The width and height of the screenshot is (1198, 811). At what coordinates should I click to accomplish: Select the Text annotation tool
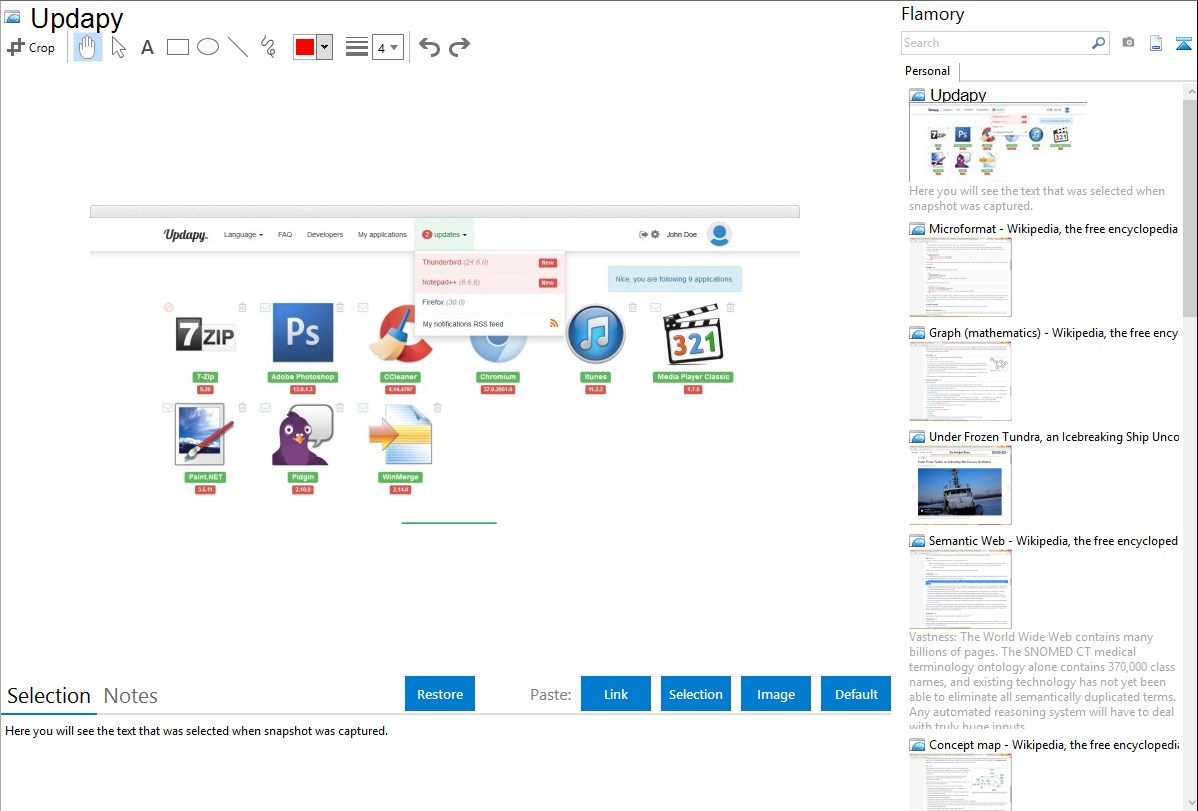click(147, 47)
